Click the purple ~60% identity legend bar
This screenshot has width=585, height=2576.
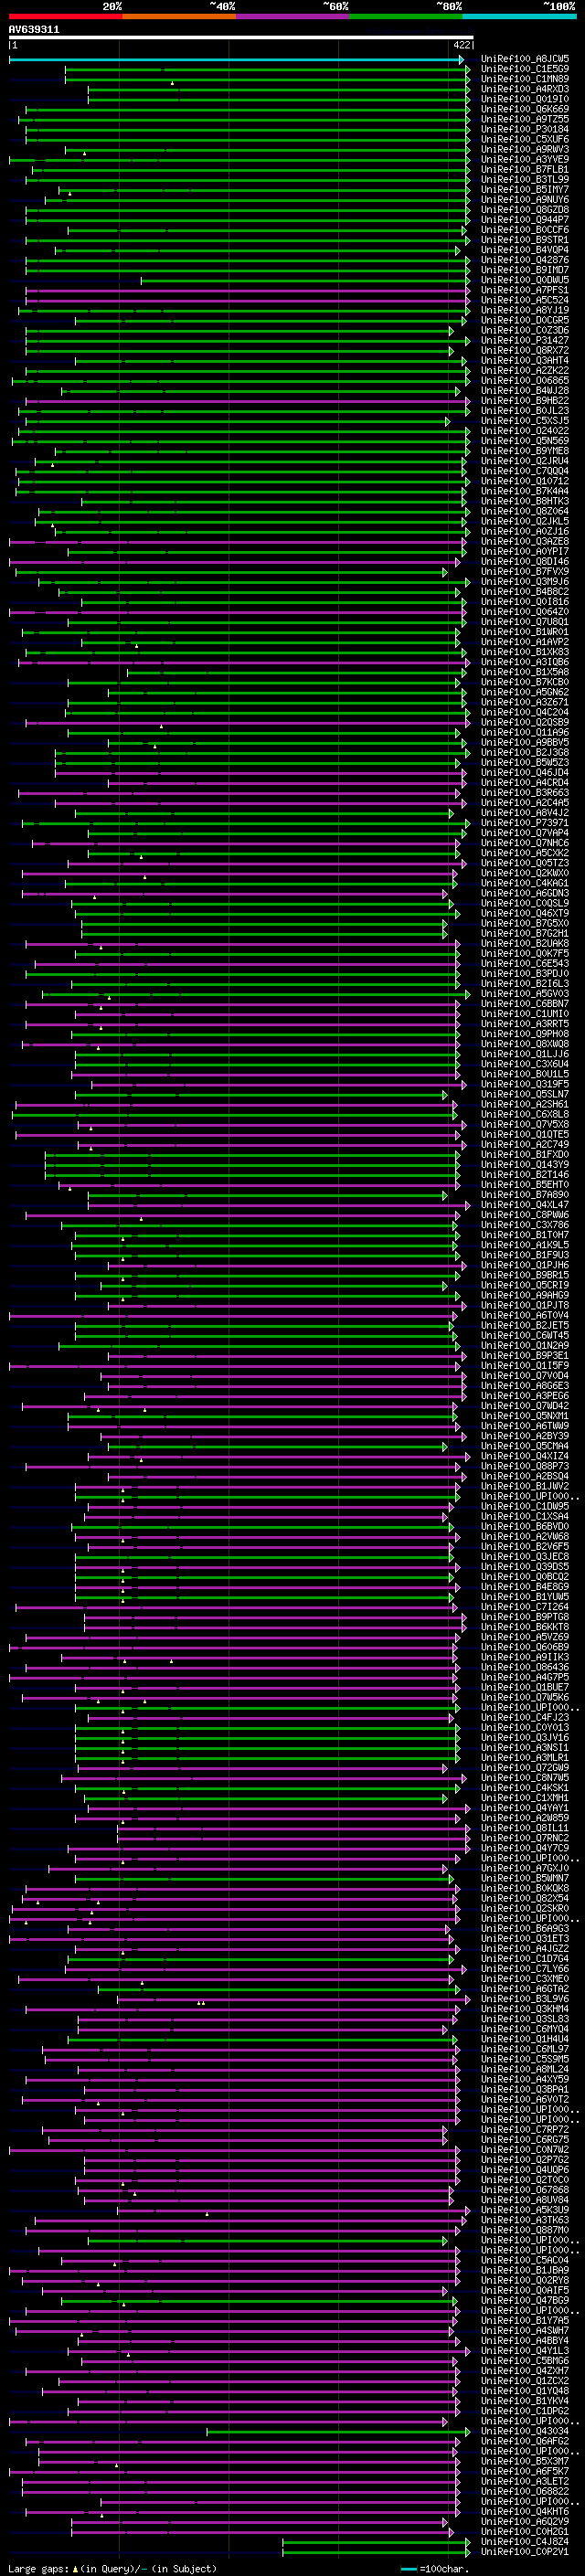[292, 16]
